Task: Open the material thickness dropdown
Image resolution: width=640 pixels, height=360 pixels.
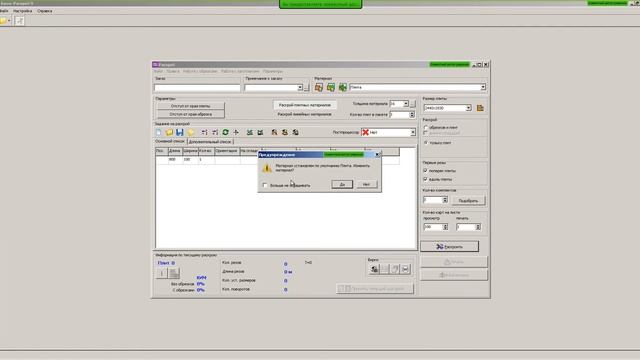Action: click(406, 104)
